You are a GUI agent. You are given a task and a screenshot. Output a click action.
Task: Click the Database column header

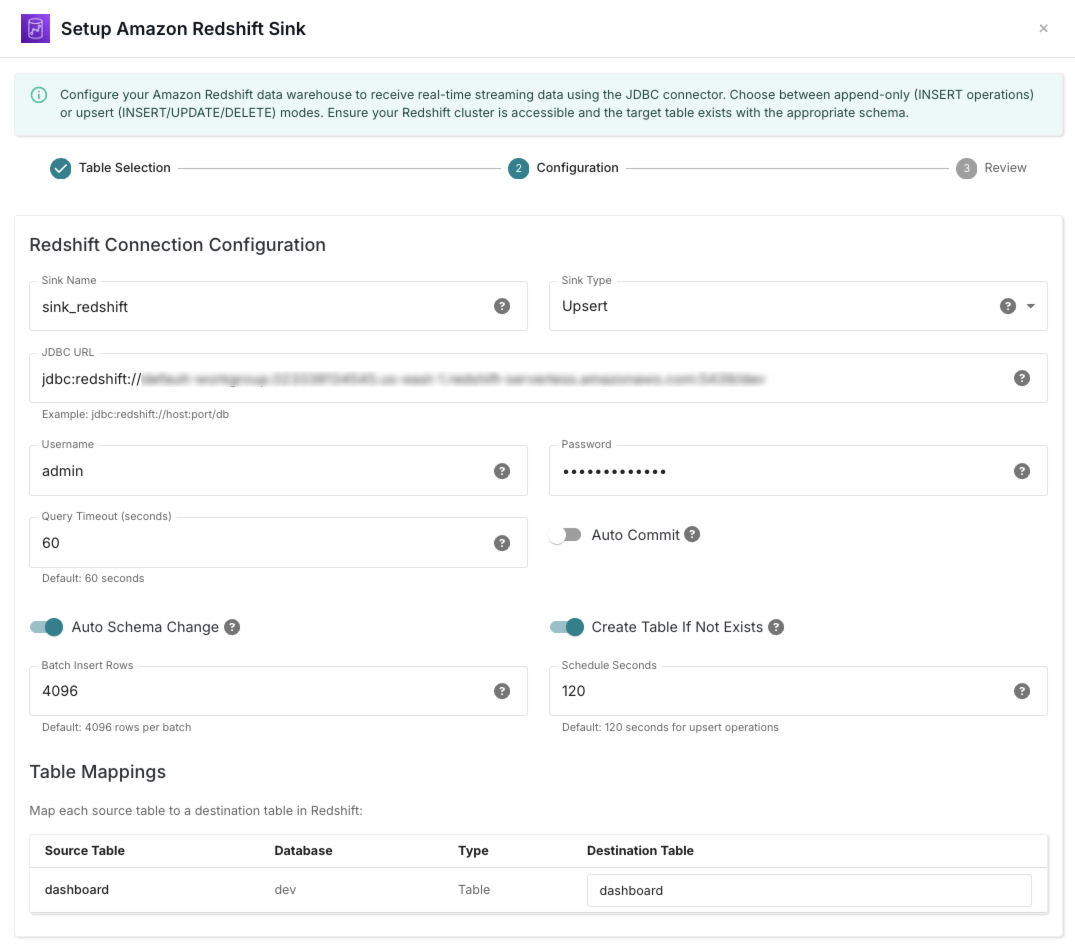(303, 851)
